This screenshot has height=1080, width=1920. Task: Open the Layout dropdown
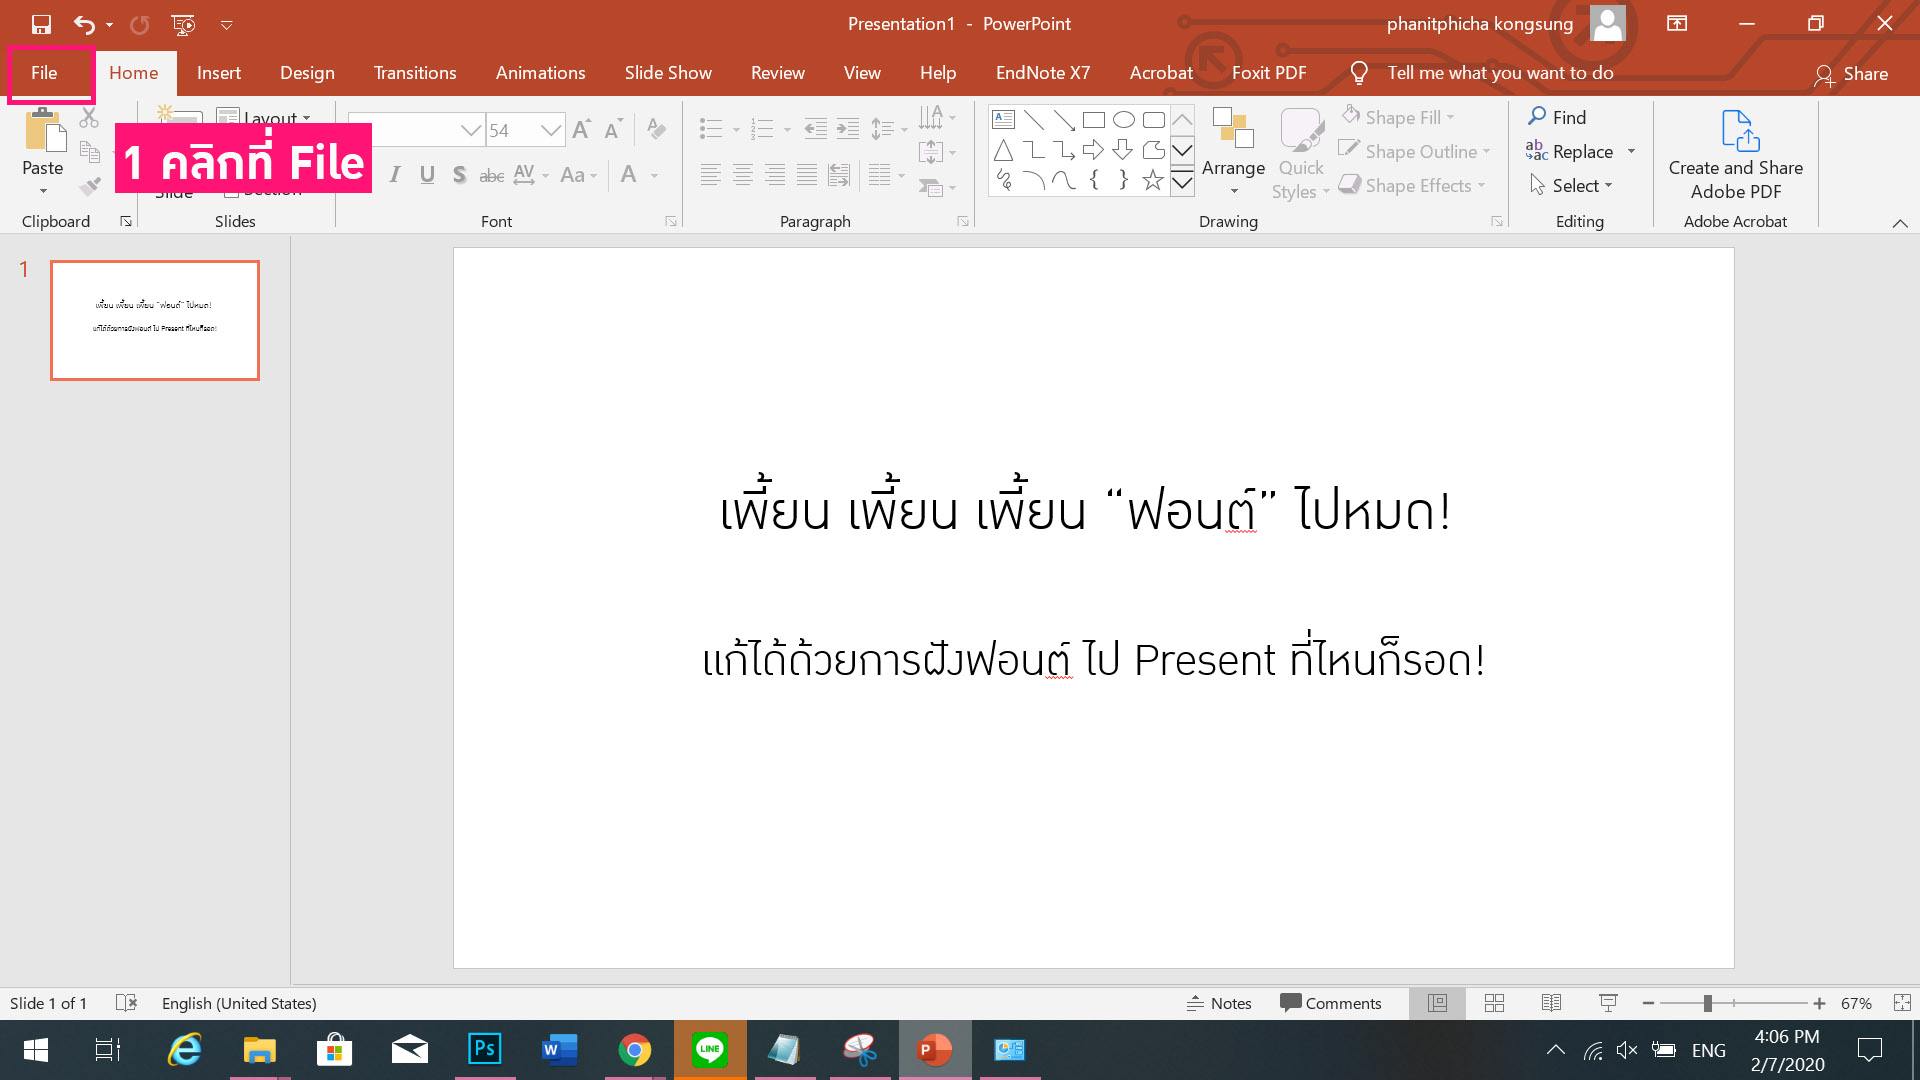(x=266, y=118)
